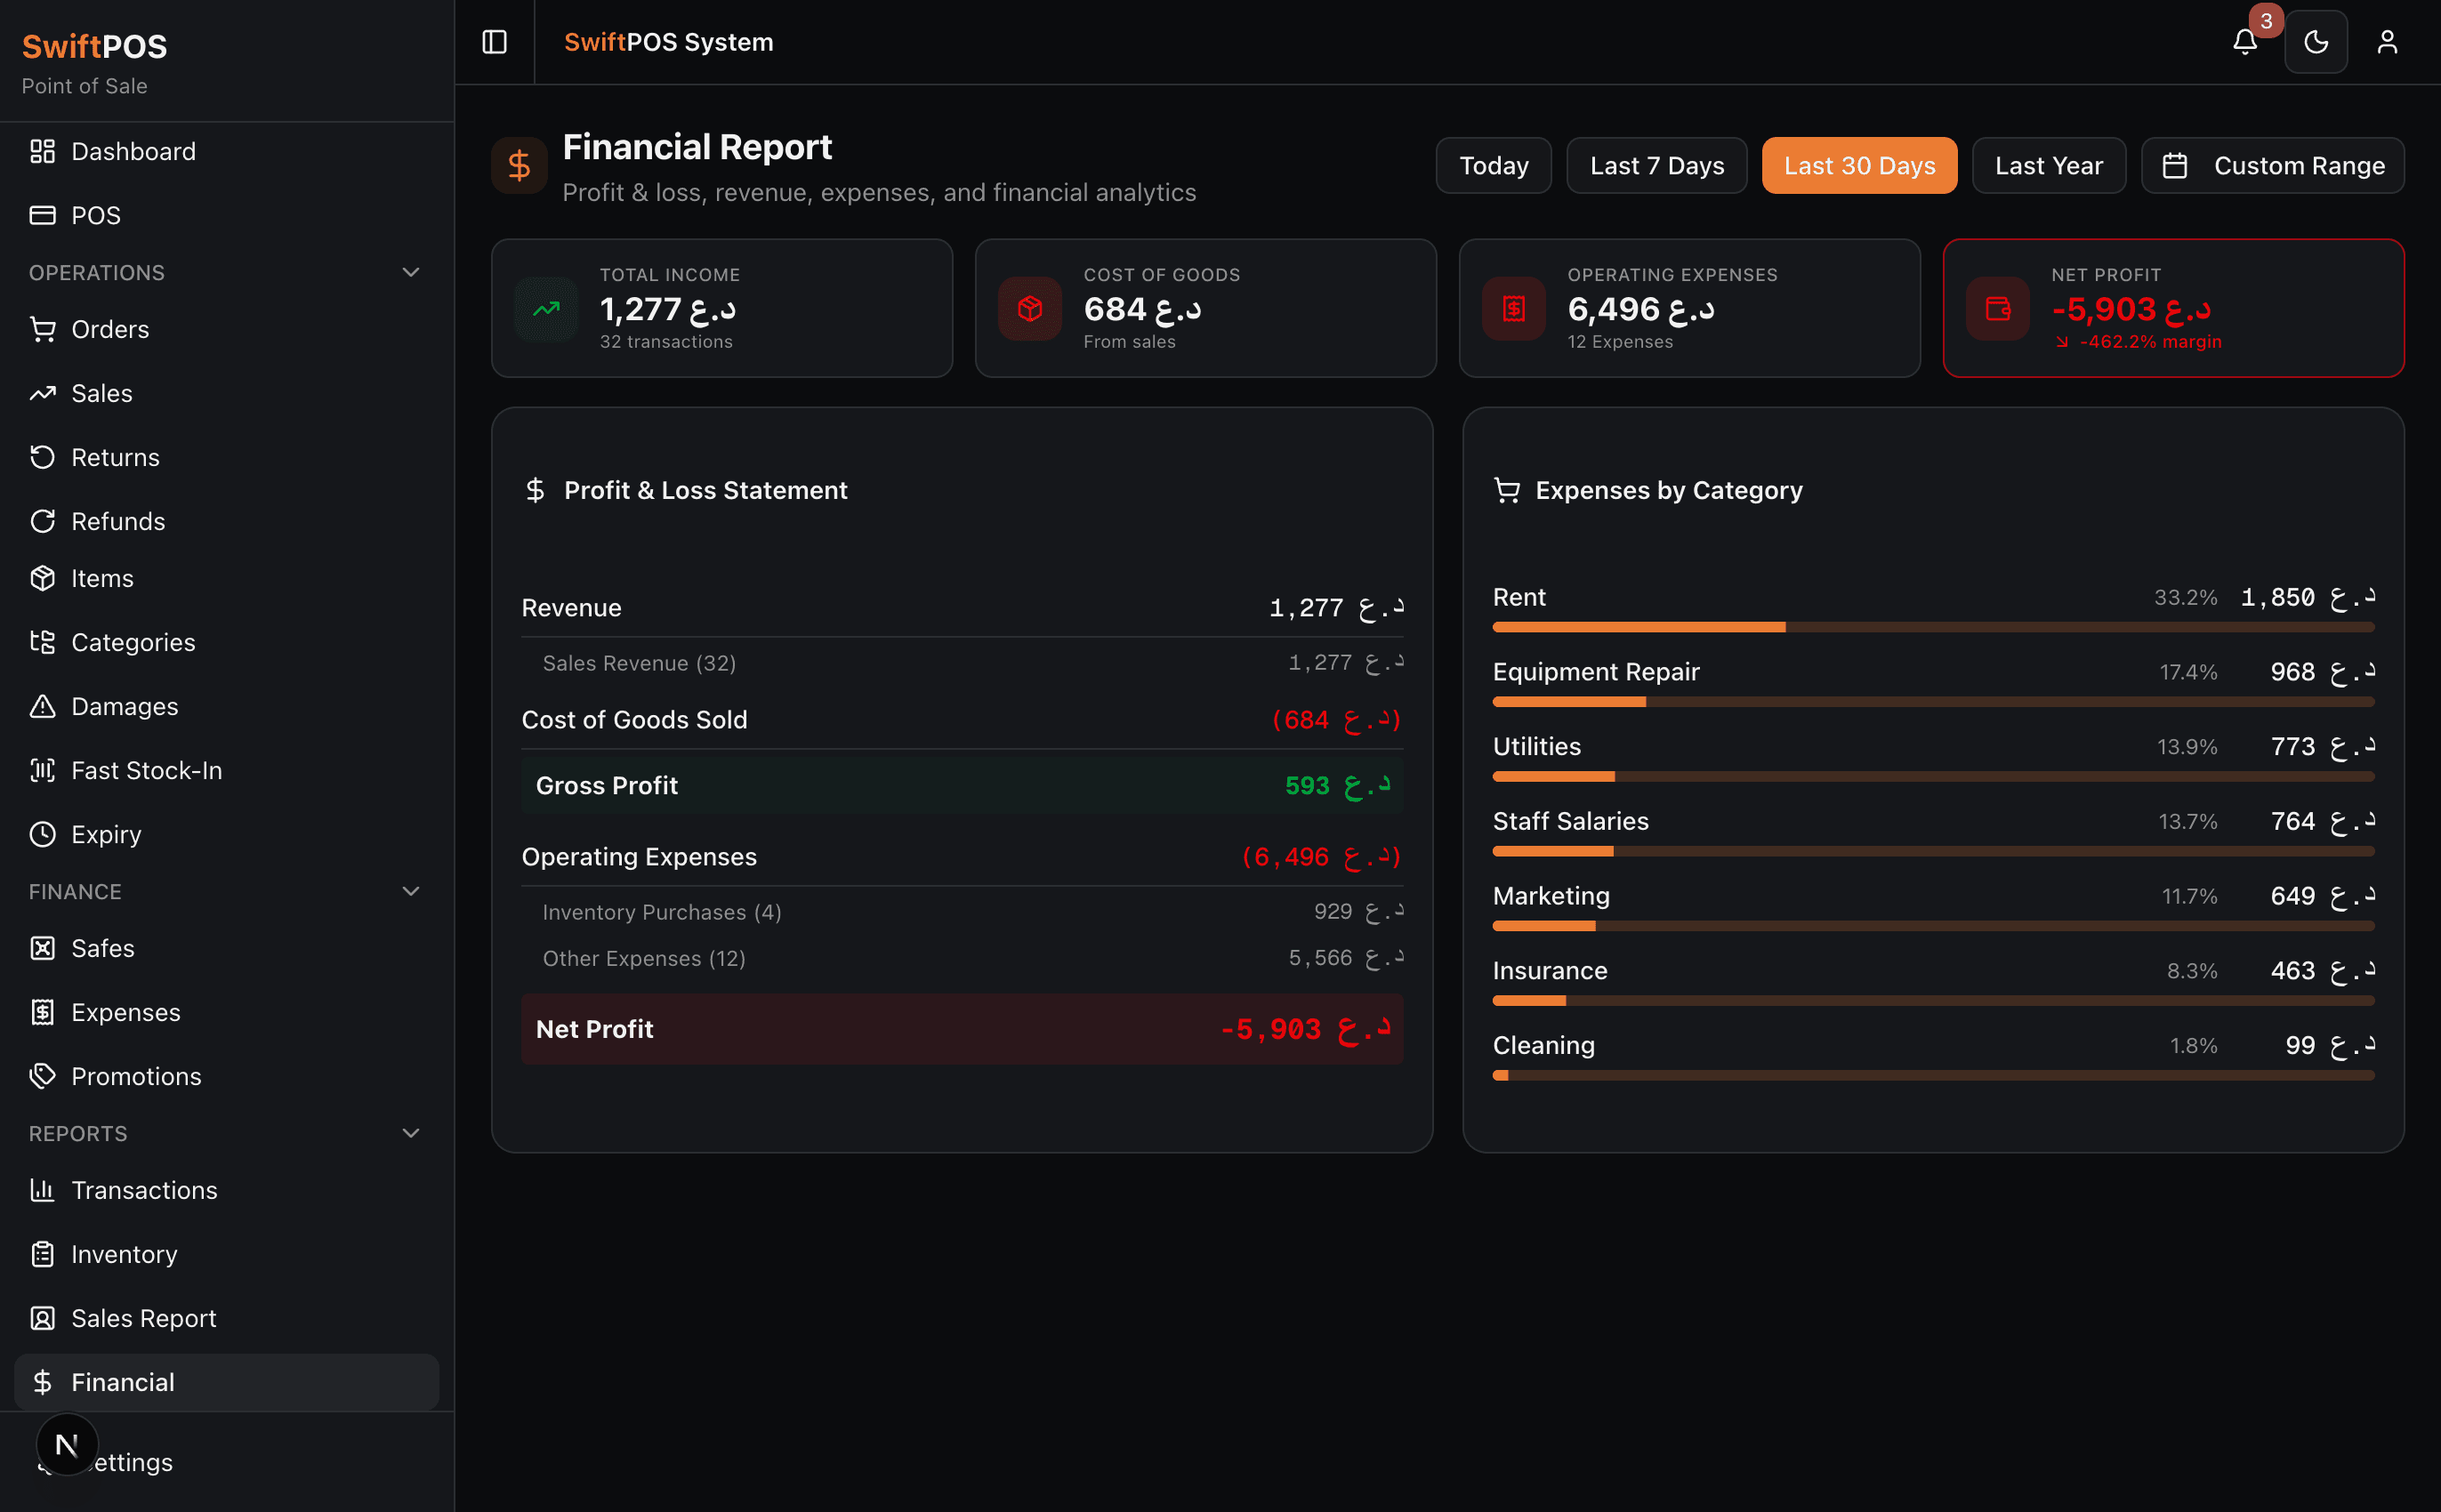Toggle the sidebar panel button
2441x1512 pixels.
coord(494,42)
